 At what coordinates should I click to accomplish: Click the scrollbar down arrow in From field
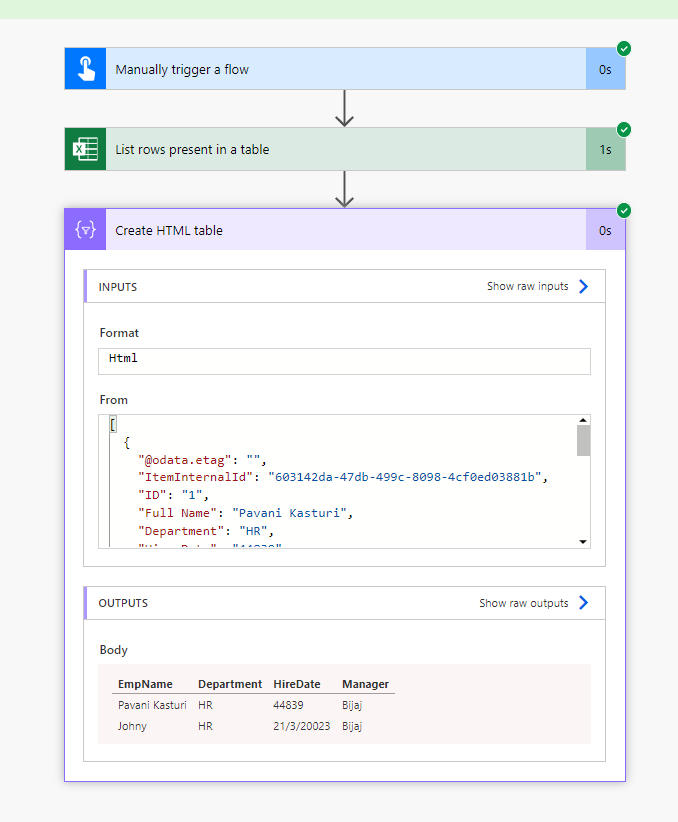(x=582, y=540)
